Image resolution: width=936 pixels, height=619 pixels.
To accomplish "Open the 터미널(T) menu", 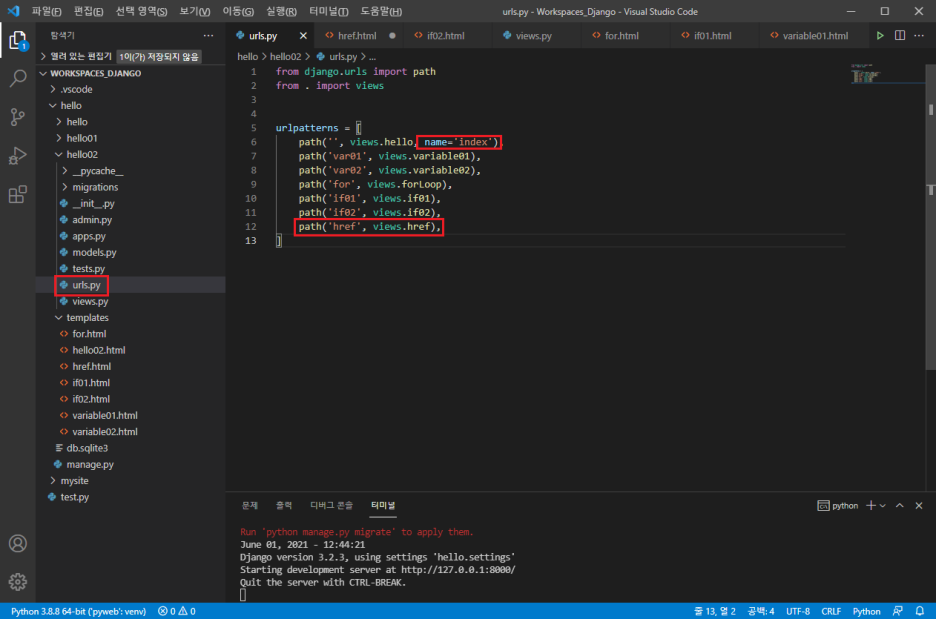I will [328, 11].
